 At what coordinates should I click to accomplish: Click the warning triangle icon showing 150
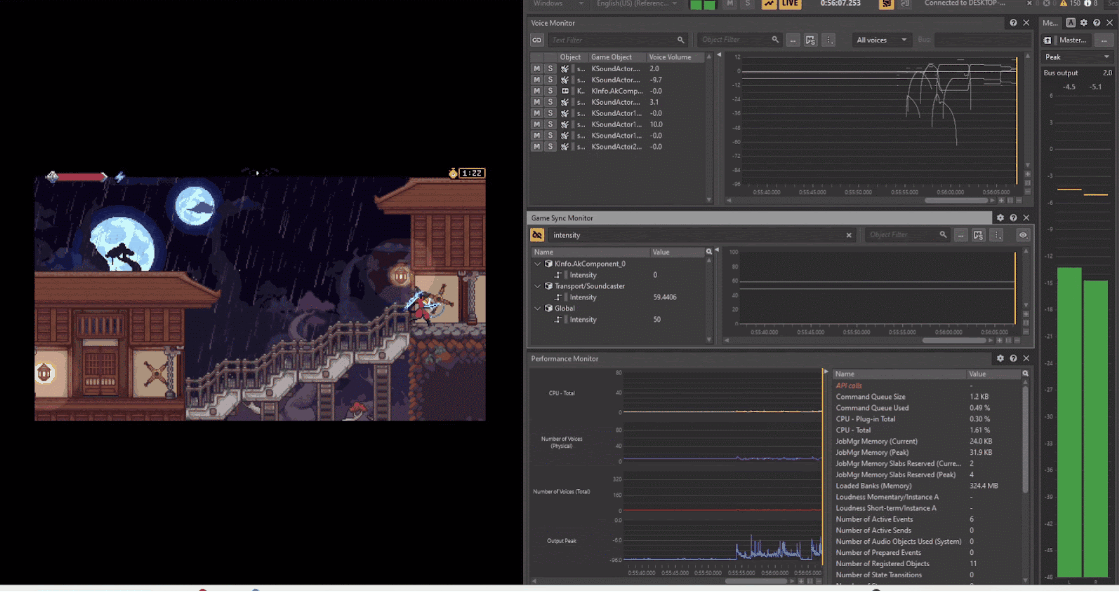[x=1063, y=4]
